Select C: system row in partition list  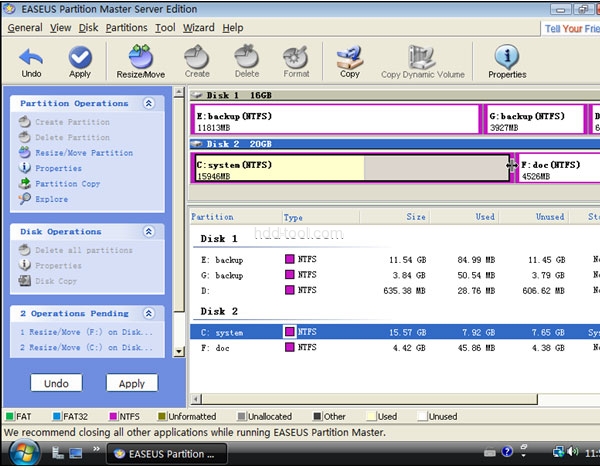coord(395,332)
